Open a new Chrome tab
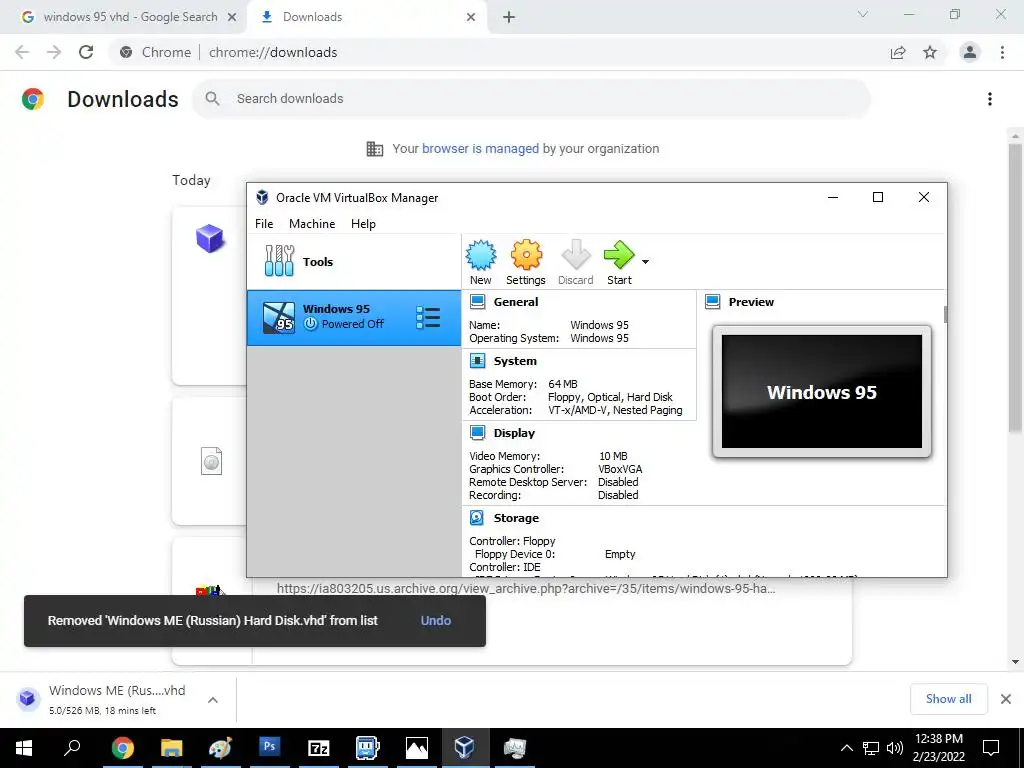Image resolution: width=1024 pixels, height=768 pixels. click(x=509, y=17)
